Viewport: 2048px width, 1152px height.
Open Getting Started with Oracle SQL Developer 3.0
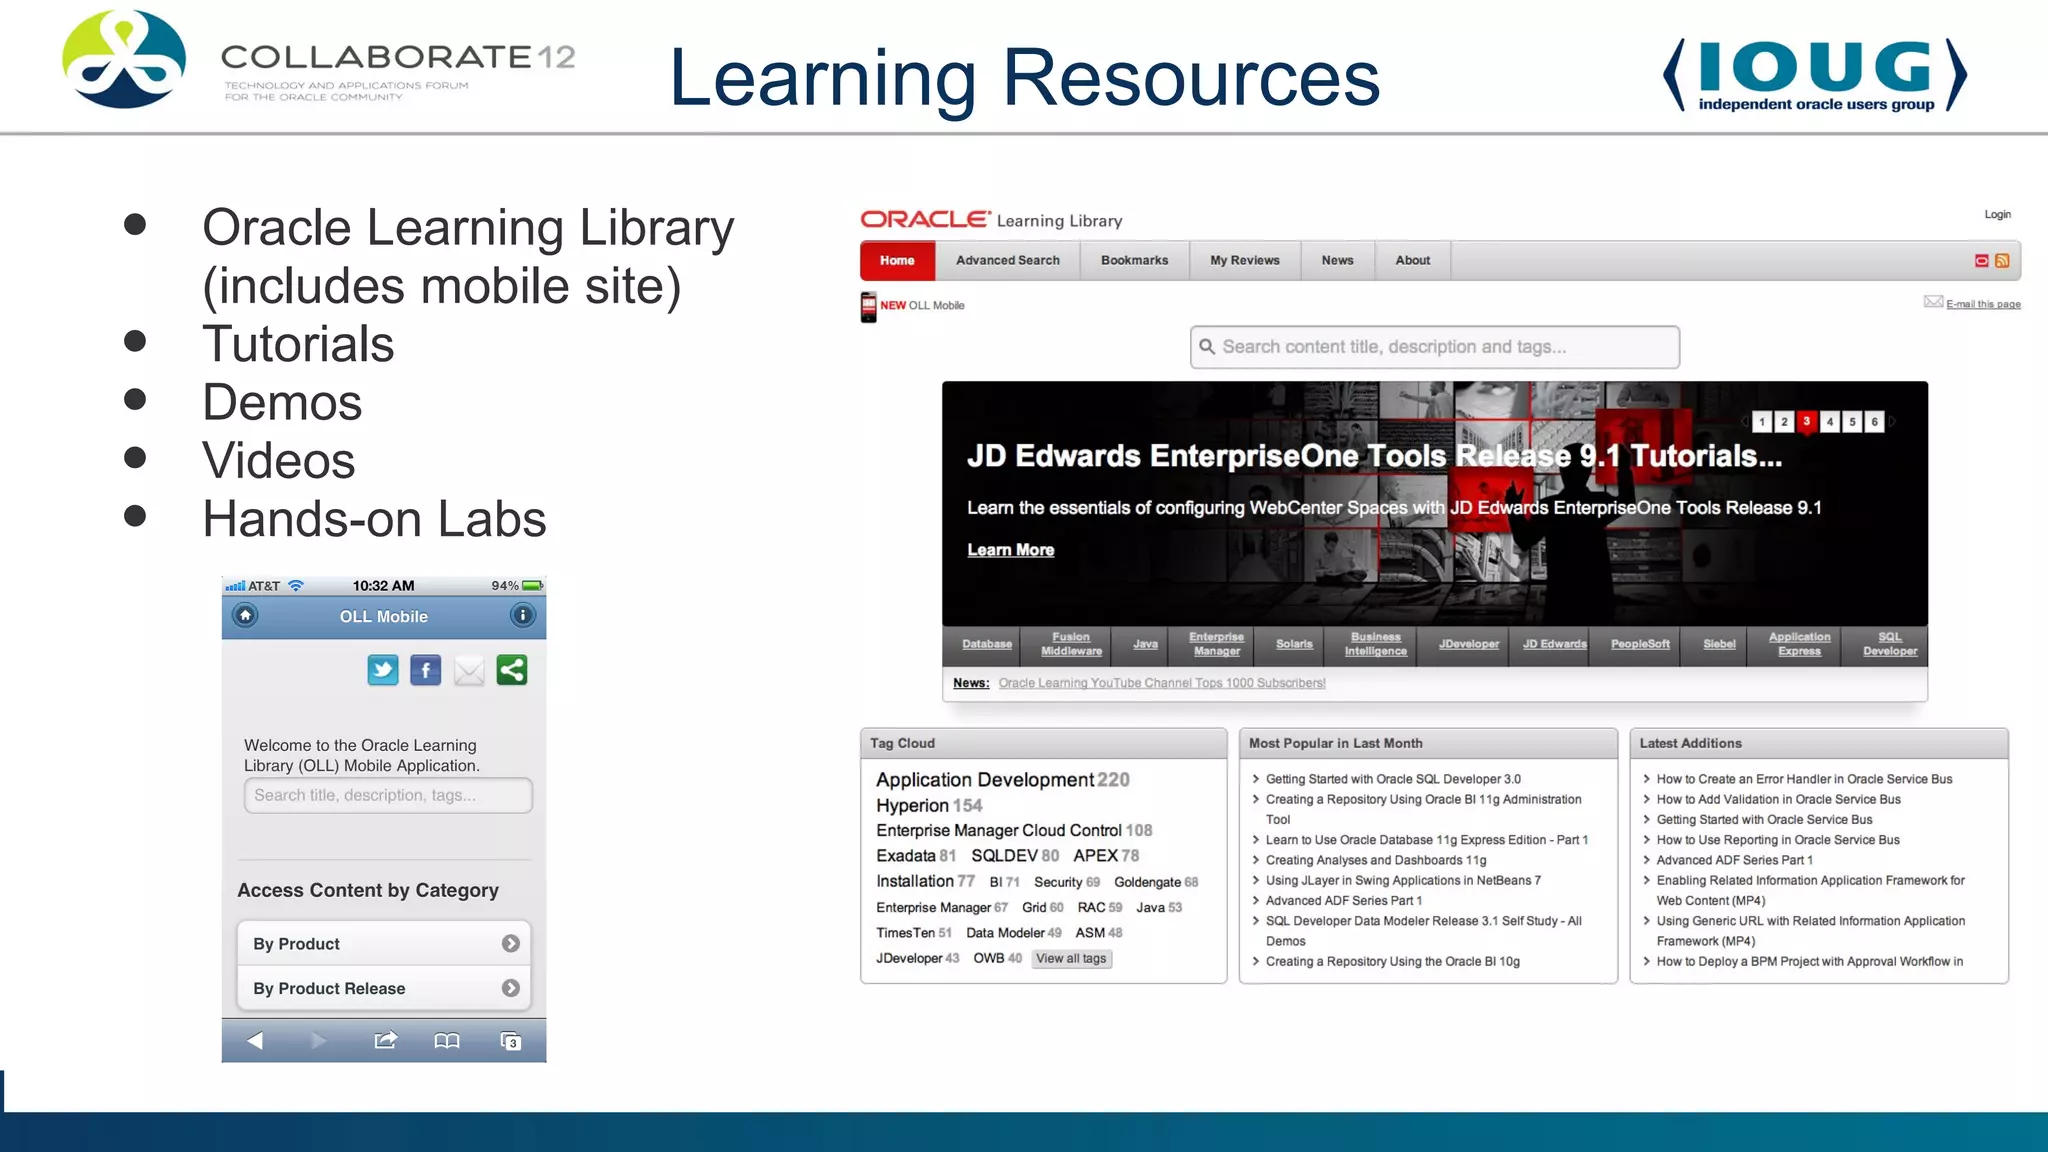point(1393,779)
